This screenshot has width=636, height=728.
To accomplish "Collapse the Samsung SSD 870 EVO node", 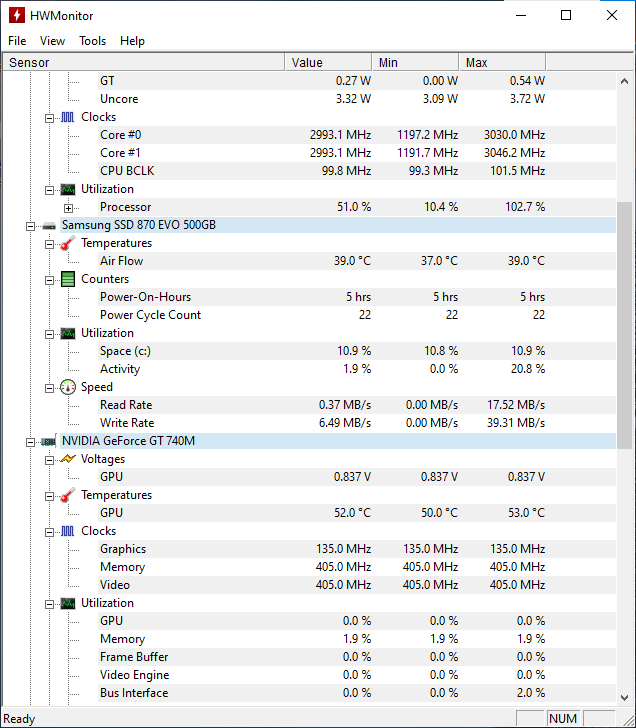I will [30, 226].
